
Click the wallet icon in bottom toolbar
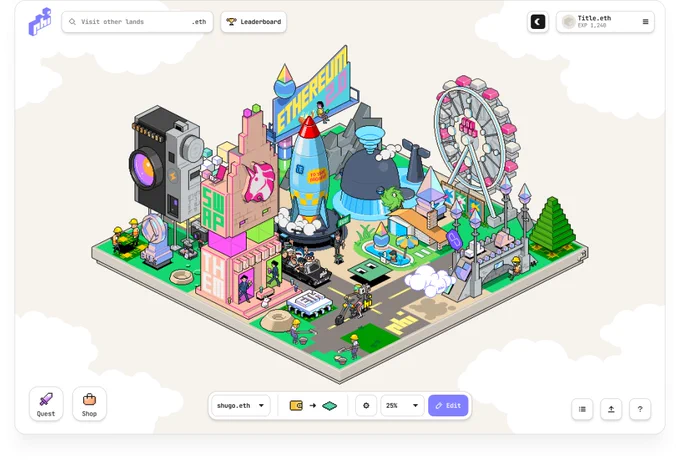[x=296, y=406]
